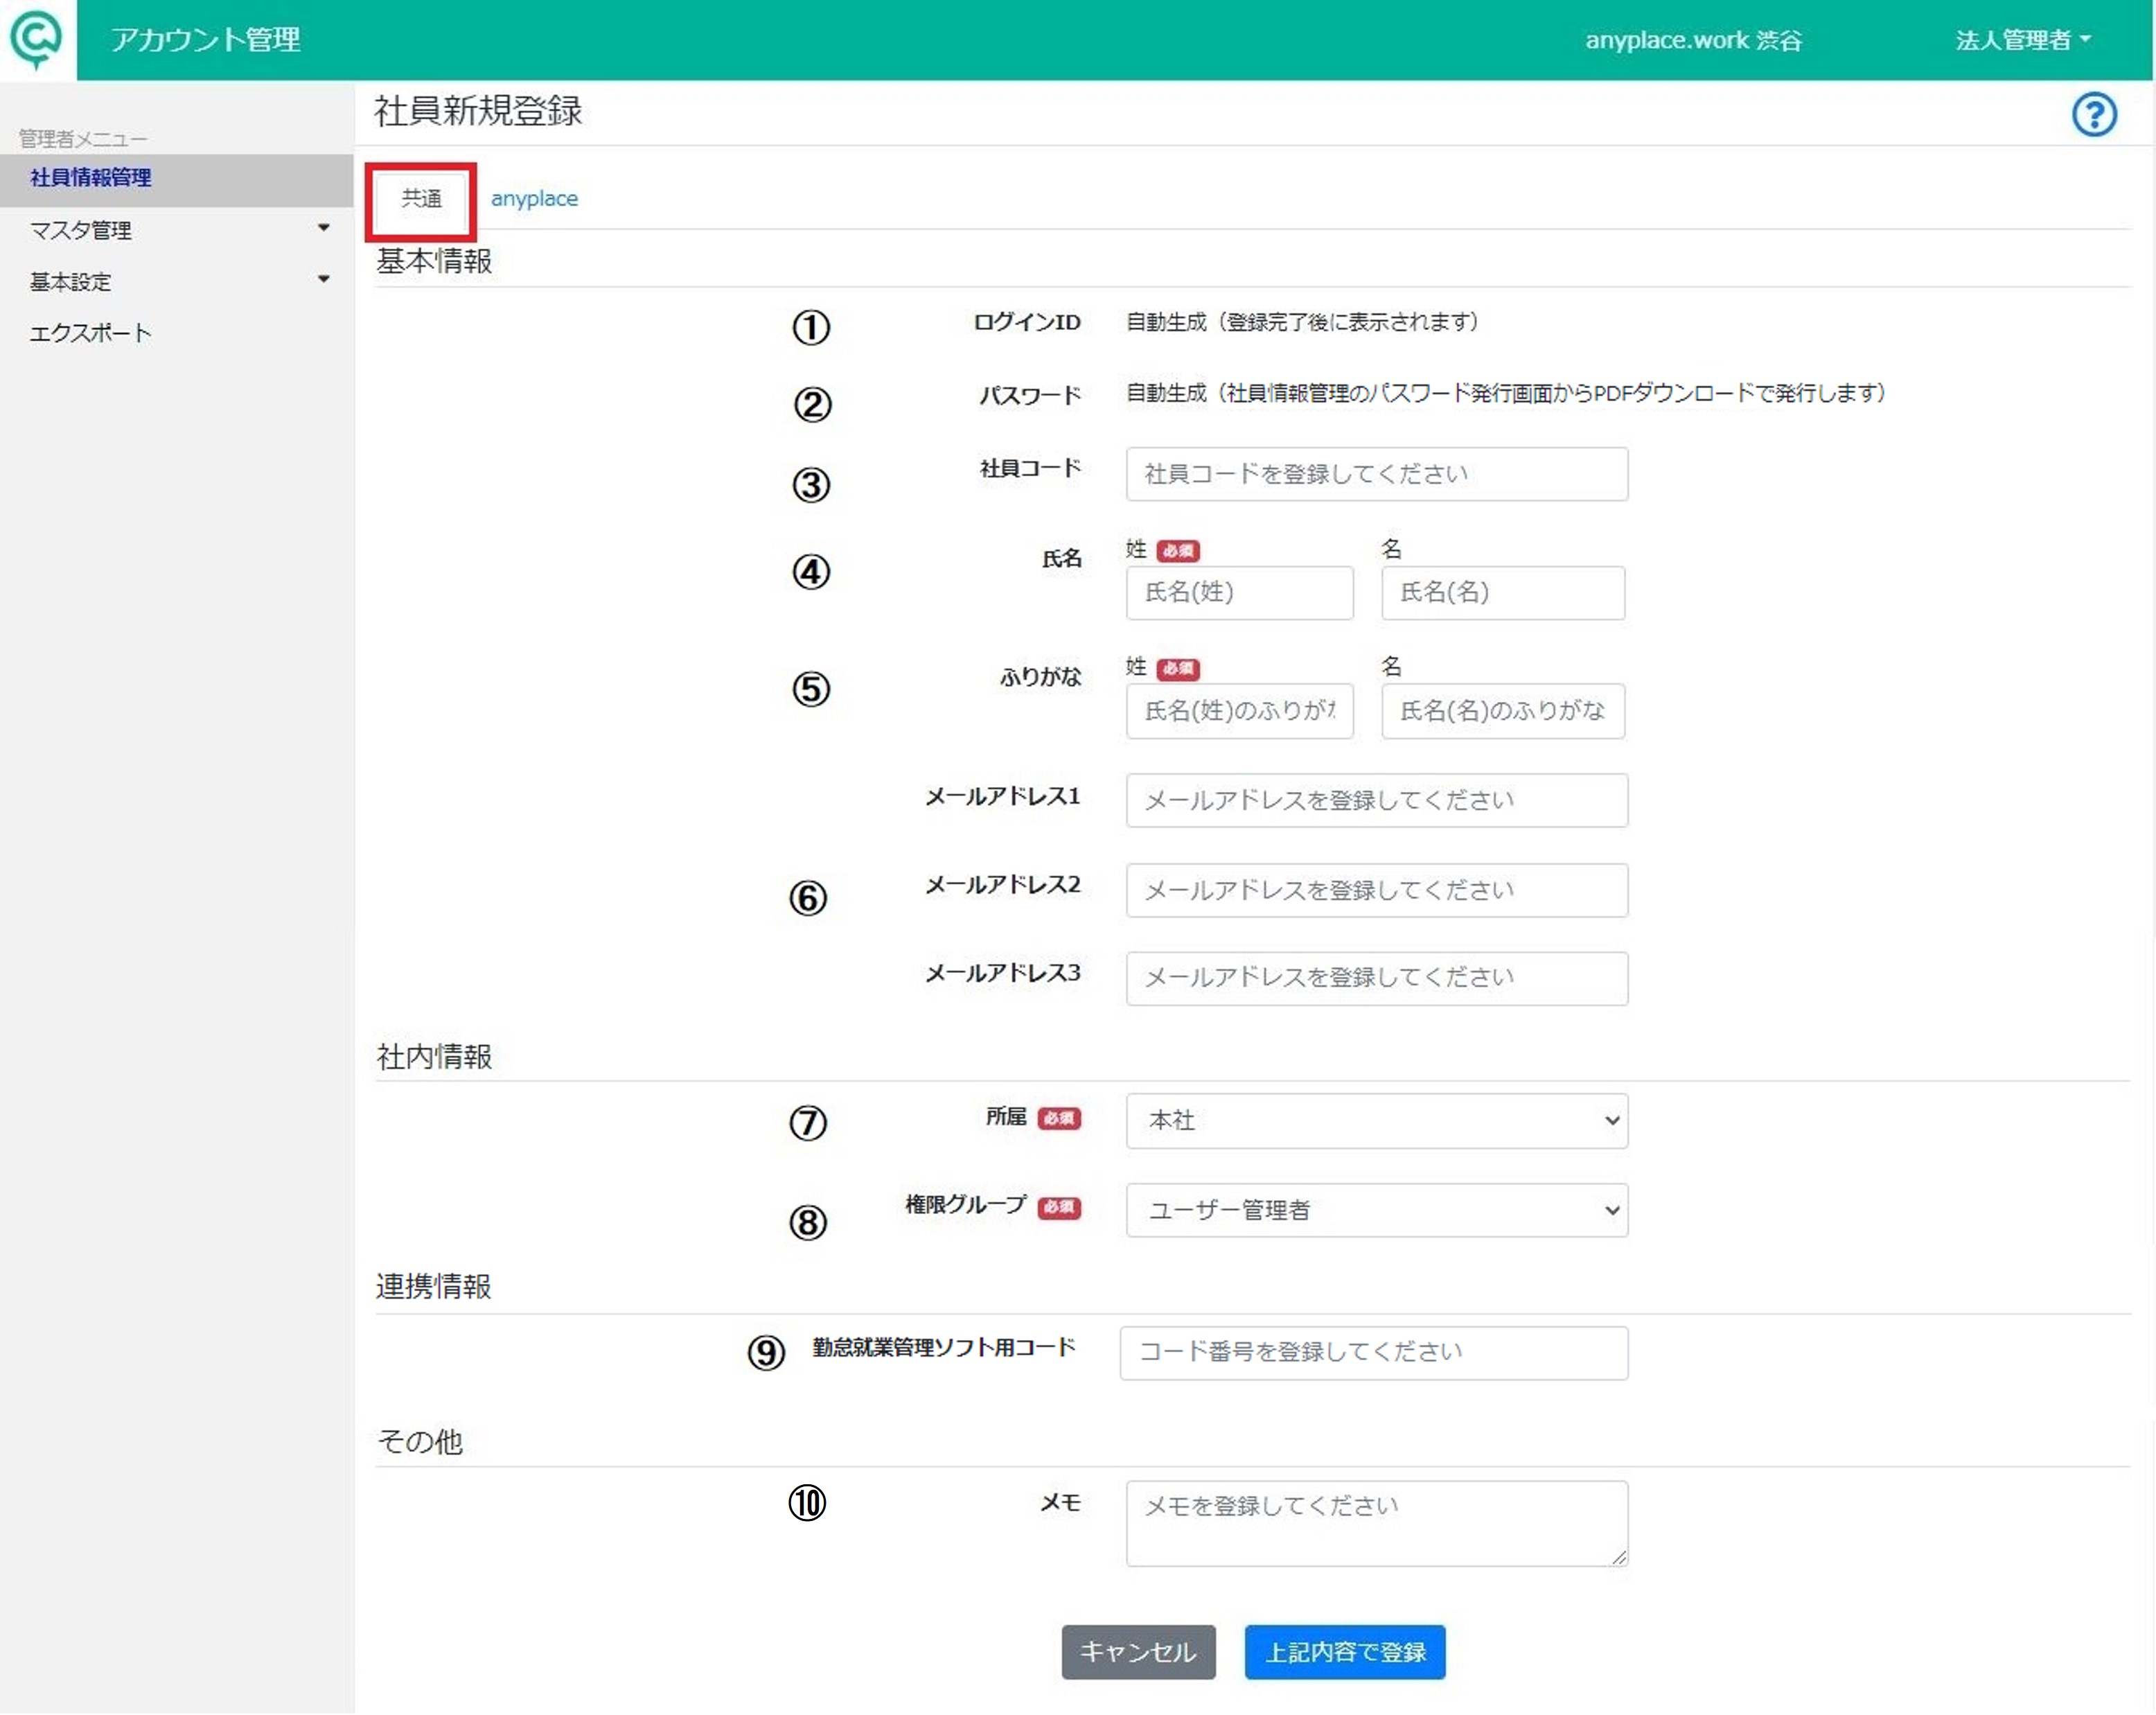The width and height of the screenshot is (2156, 1715).
Task: Expand the マスタ管理 menu arrow
Action: [x=323, y=228]
